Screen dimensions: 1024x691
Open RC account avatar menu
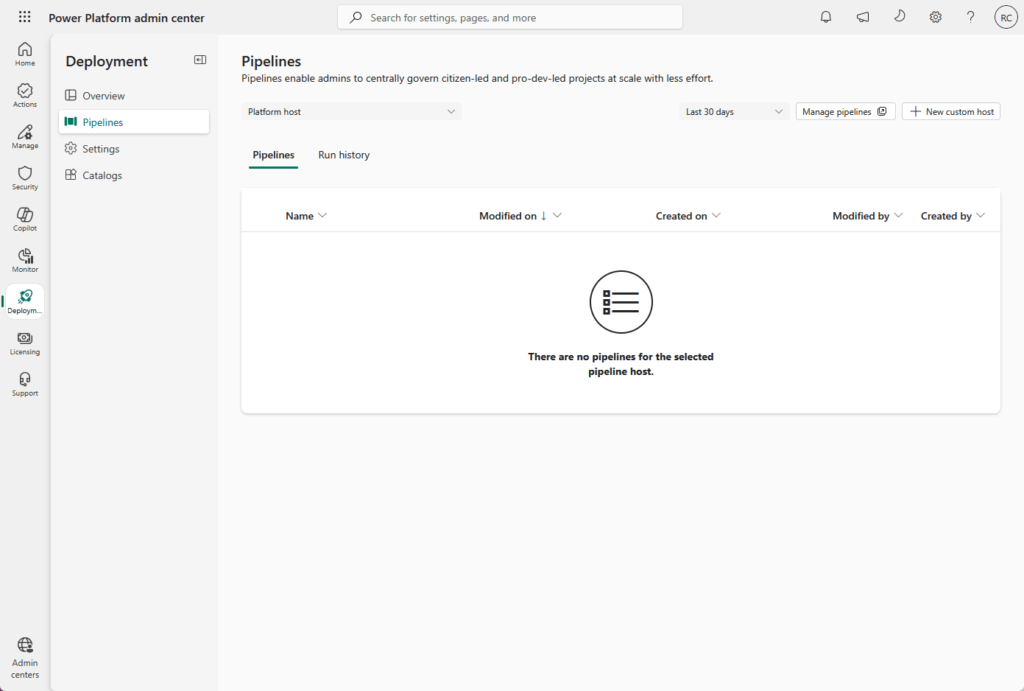click(x=1006, y=18)
